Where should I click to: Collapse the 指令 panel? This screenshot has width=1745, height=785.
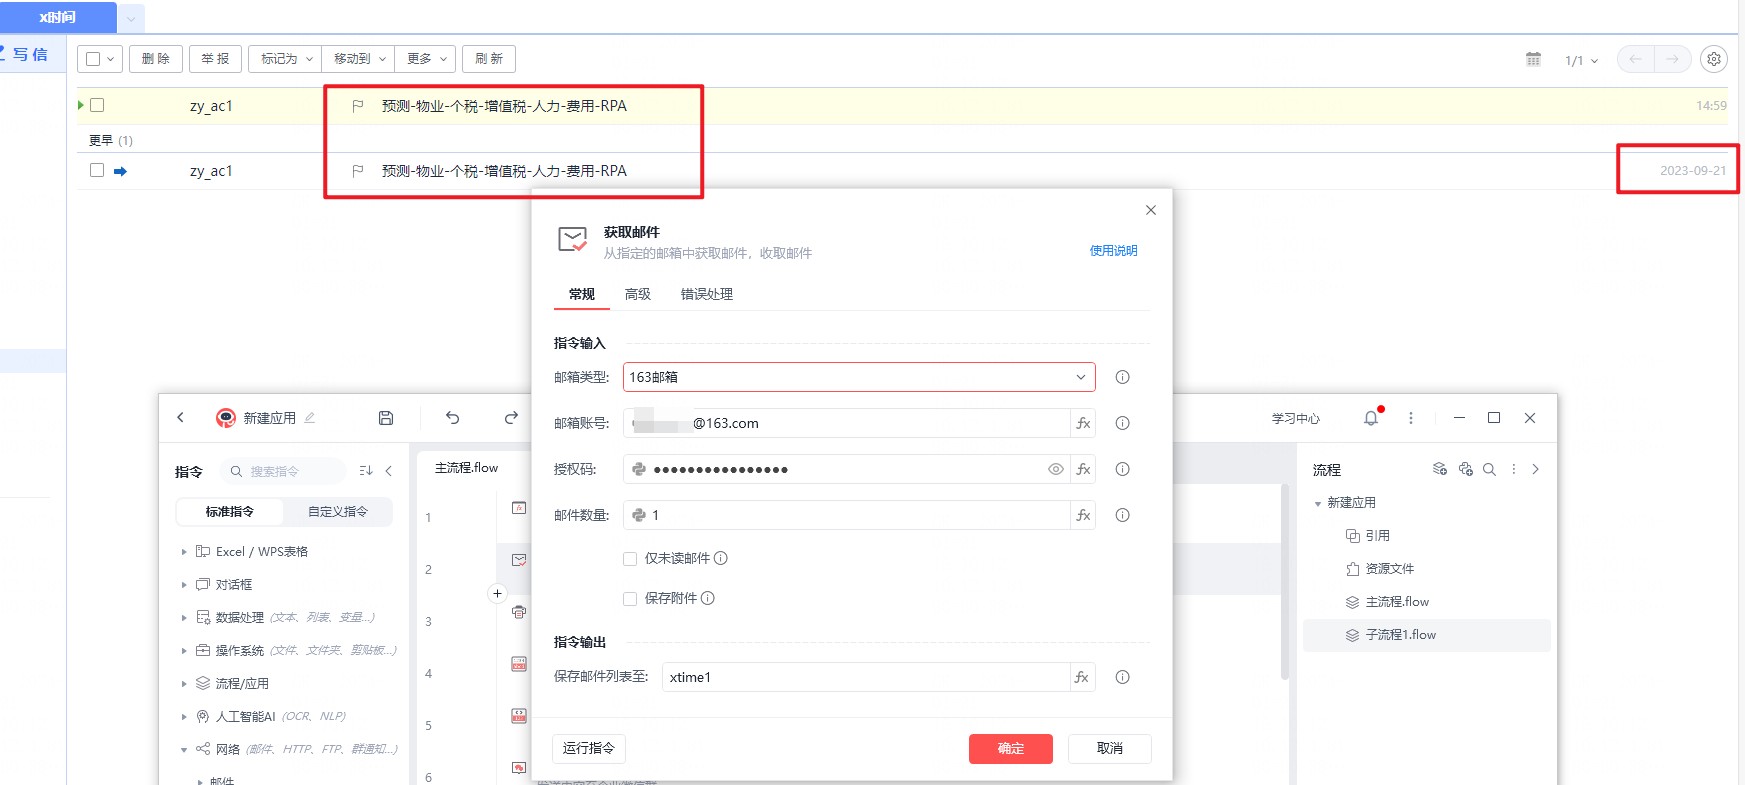[x=389, y=471]
